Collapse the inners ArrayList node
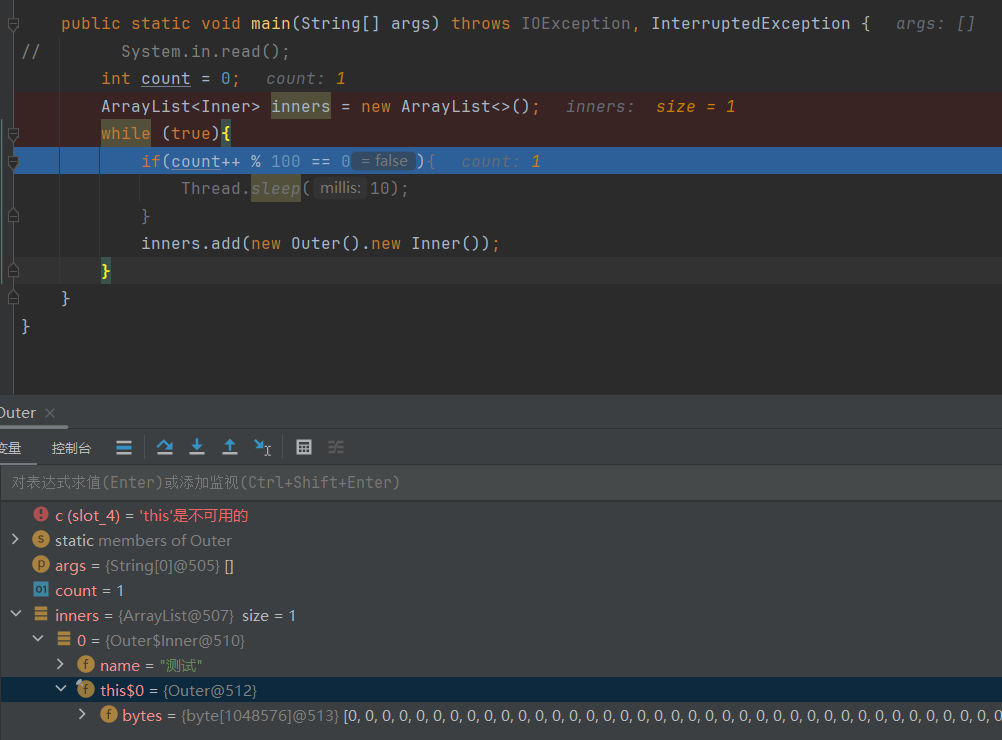Screen dimensions: 1002x740 point(16,614)
